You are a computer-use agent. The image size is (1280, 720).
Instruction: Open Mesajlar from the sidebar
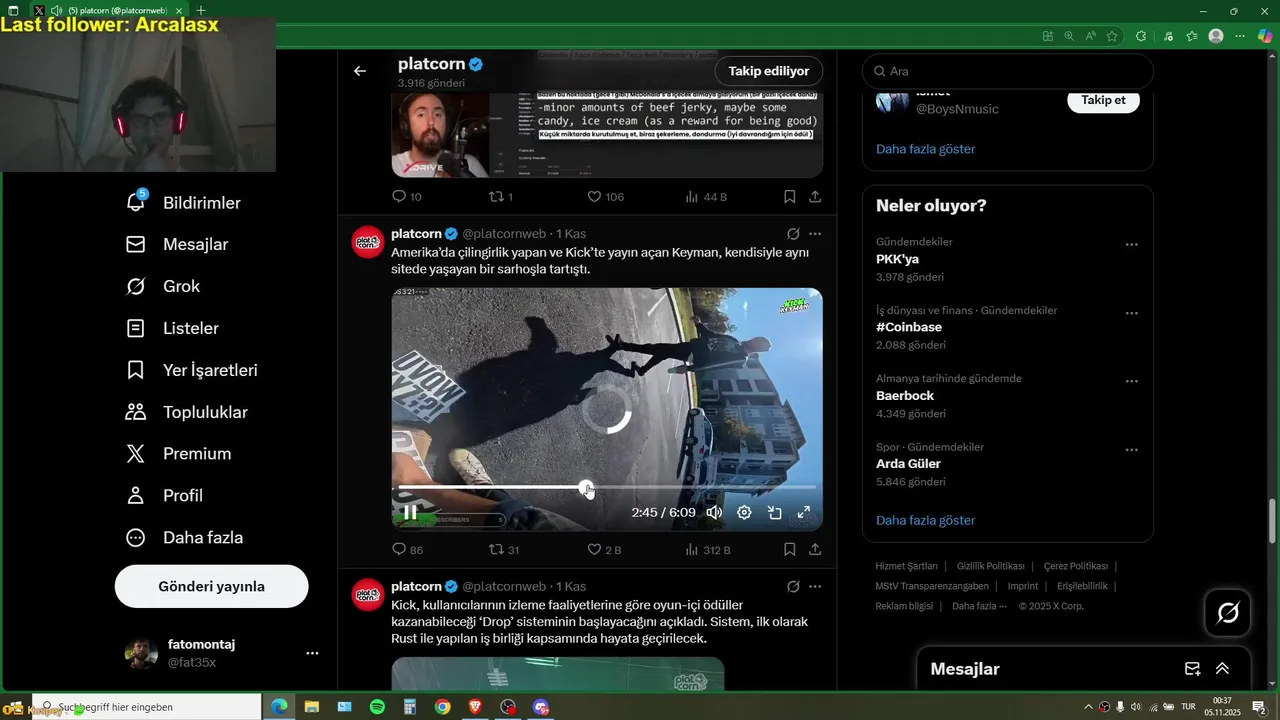pos(177,244)
